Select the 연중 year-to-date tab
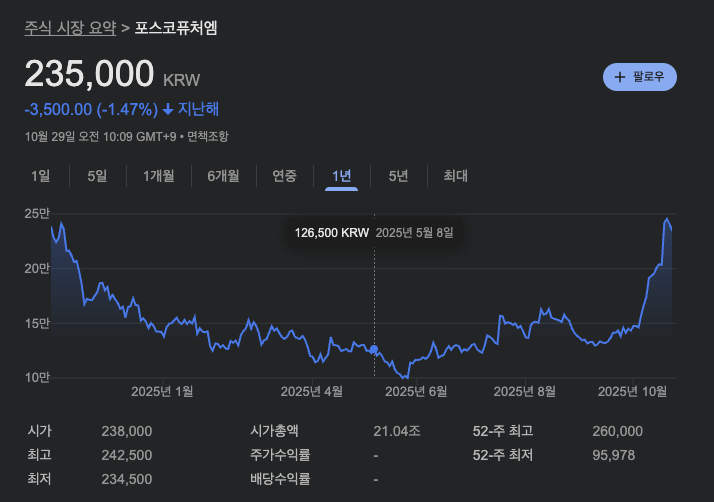The image size is (714, 502). point(284,176)
